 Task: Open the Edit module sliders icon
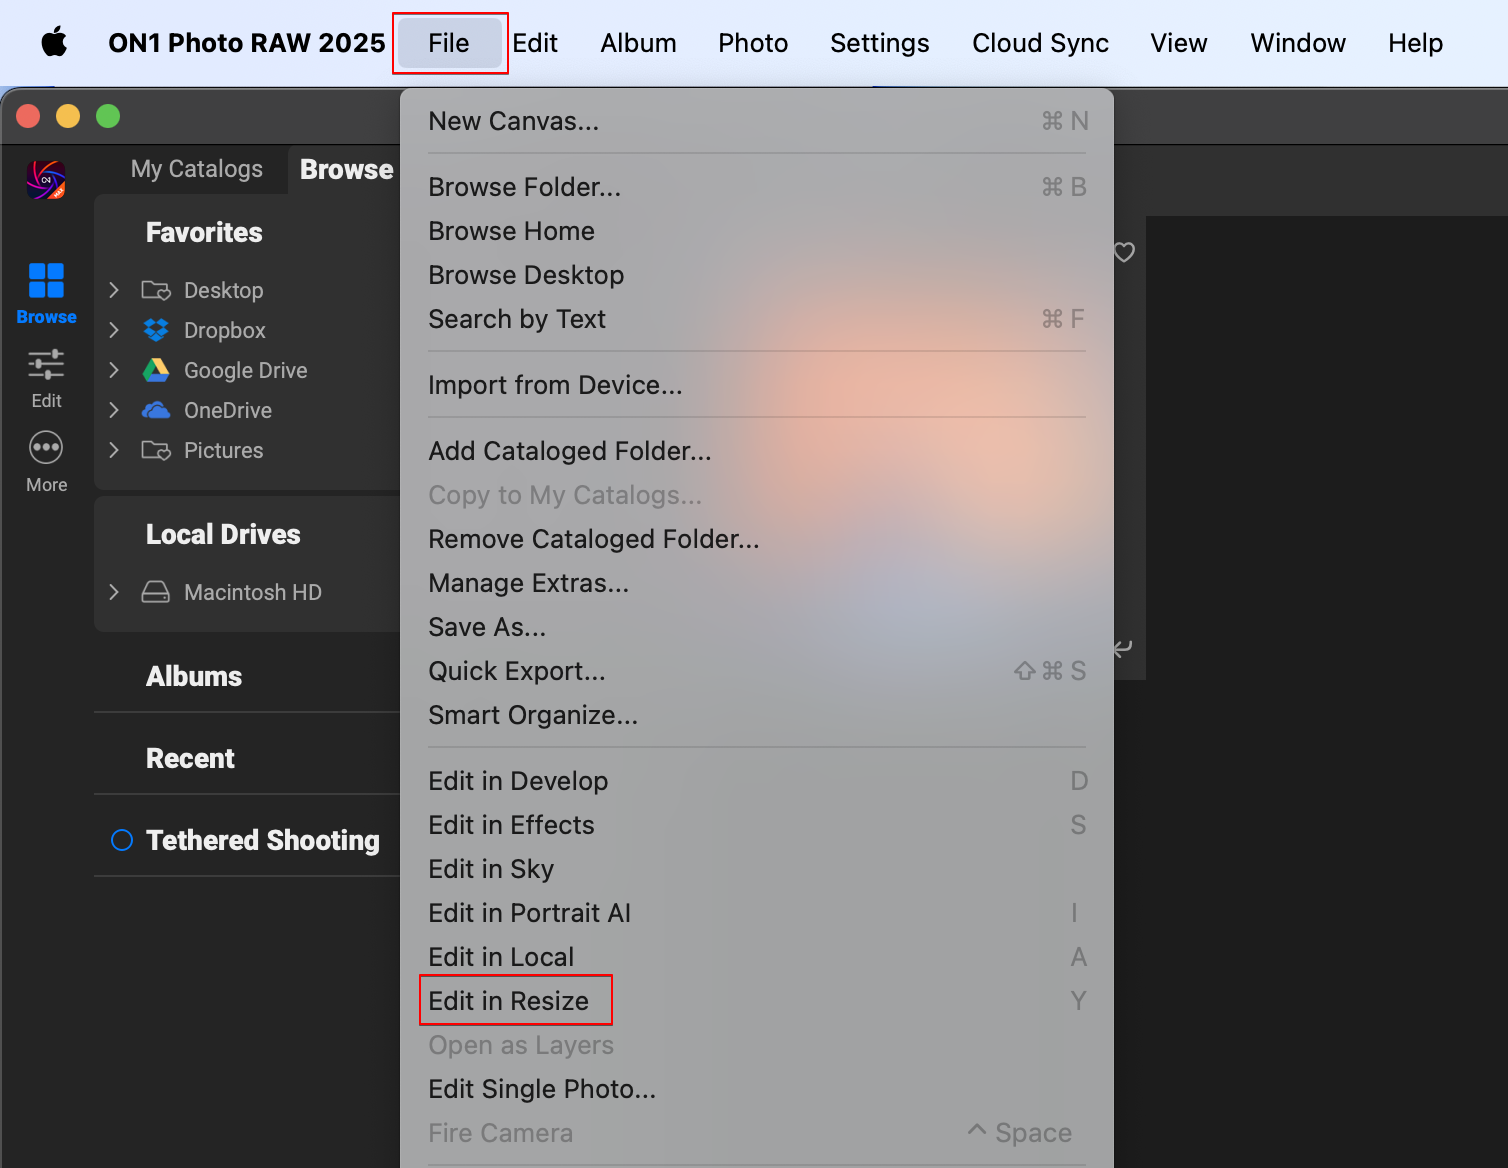46,365
